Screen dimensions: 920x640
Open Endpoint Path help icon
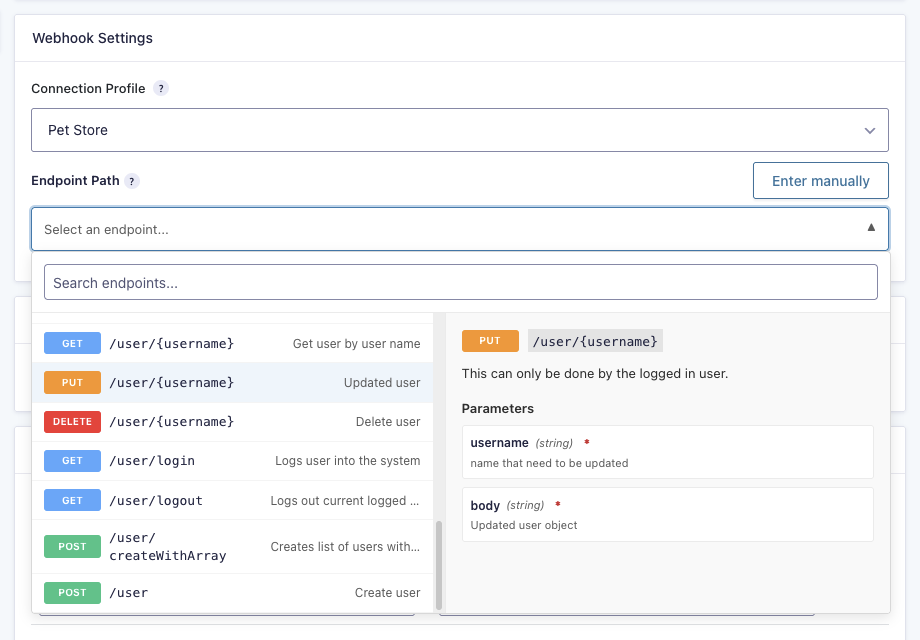click(x=132, y=181)
